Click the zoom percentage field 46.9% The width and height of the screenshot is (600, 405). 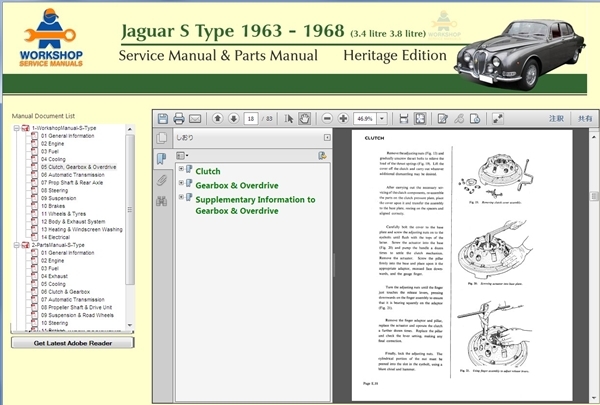click(x=365, y=119)
